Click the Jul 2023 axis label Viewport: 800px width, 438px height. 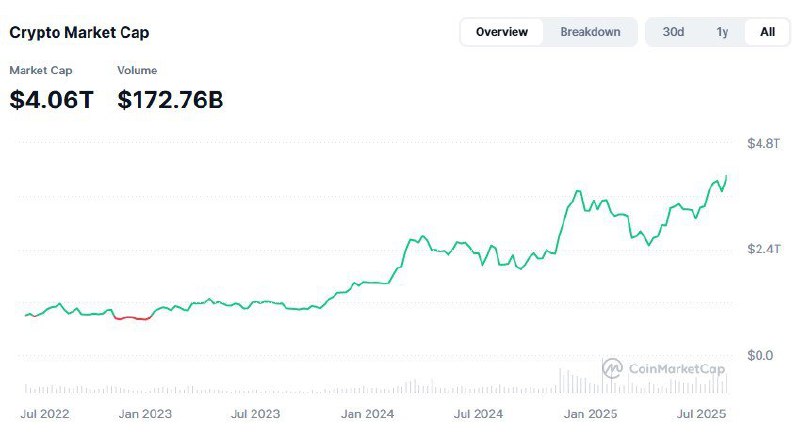[x=256, y=413]
